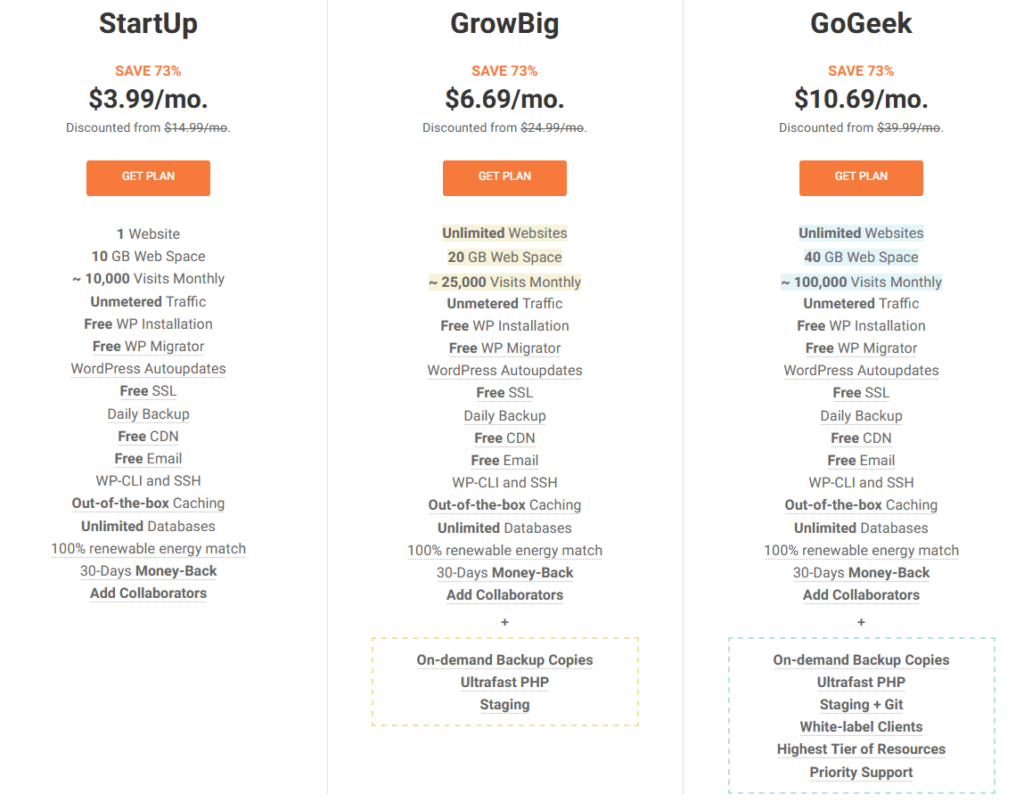Click 'Ultrafast PHP' in GrowBig box
This screenshot has height=802, width=1024.
[x=505, y=682]
